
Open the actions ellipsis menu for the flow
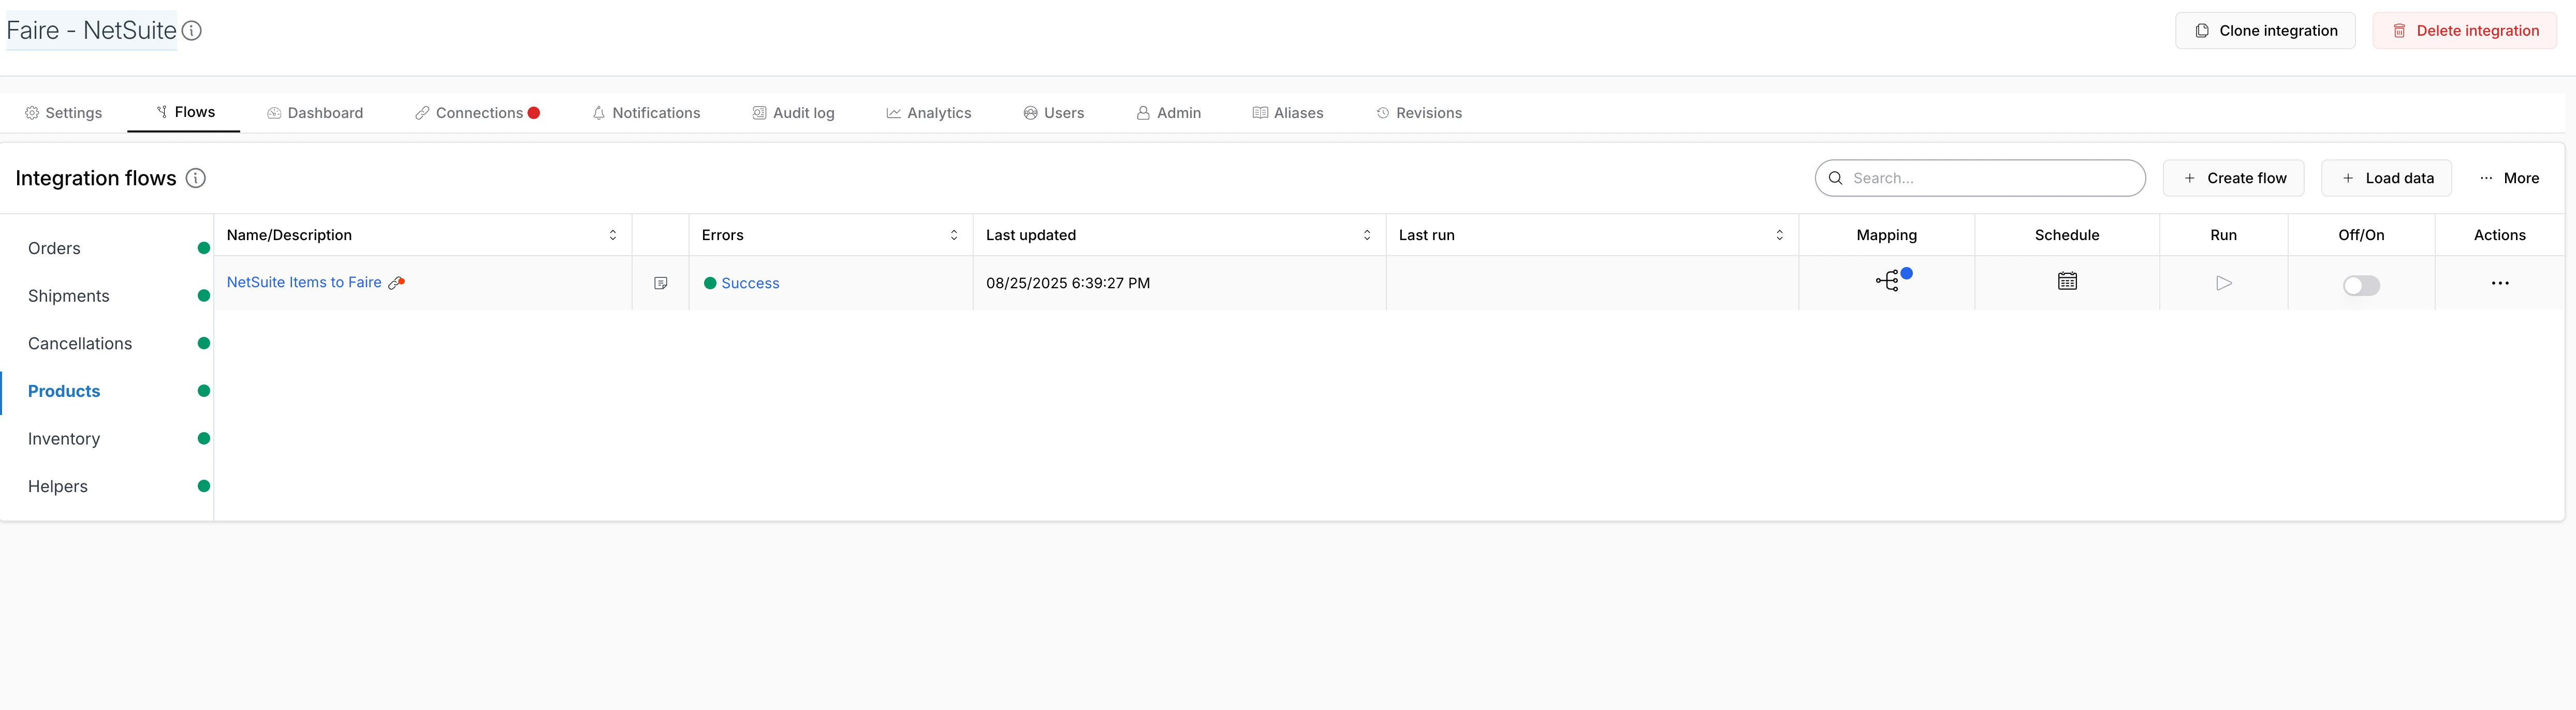(x=2500, y=283)
